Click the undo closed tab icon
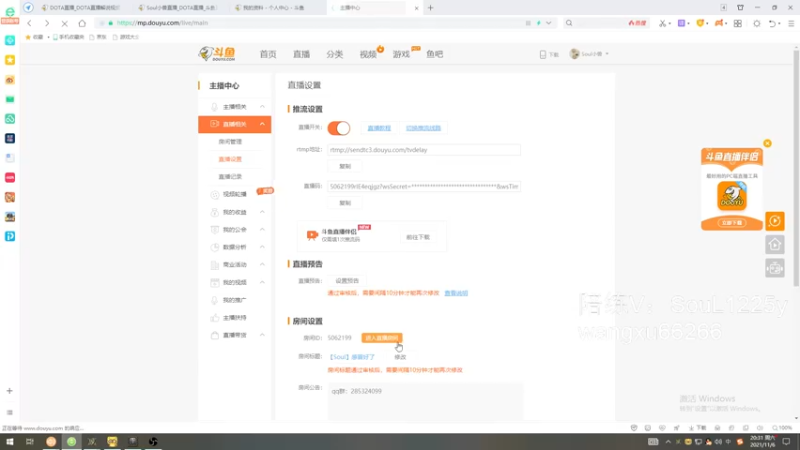Screen dimensions: 800x450 click(x=772, y=23)
